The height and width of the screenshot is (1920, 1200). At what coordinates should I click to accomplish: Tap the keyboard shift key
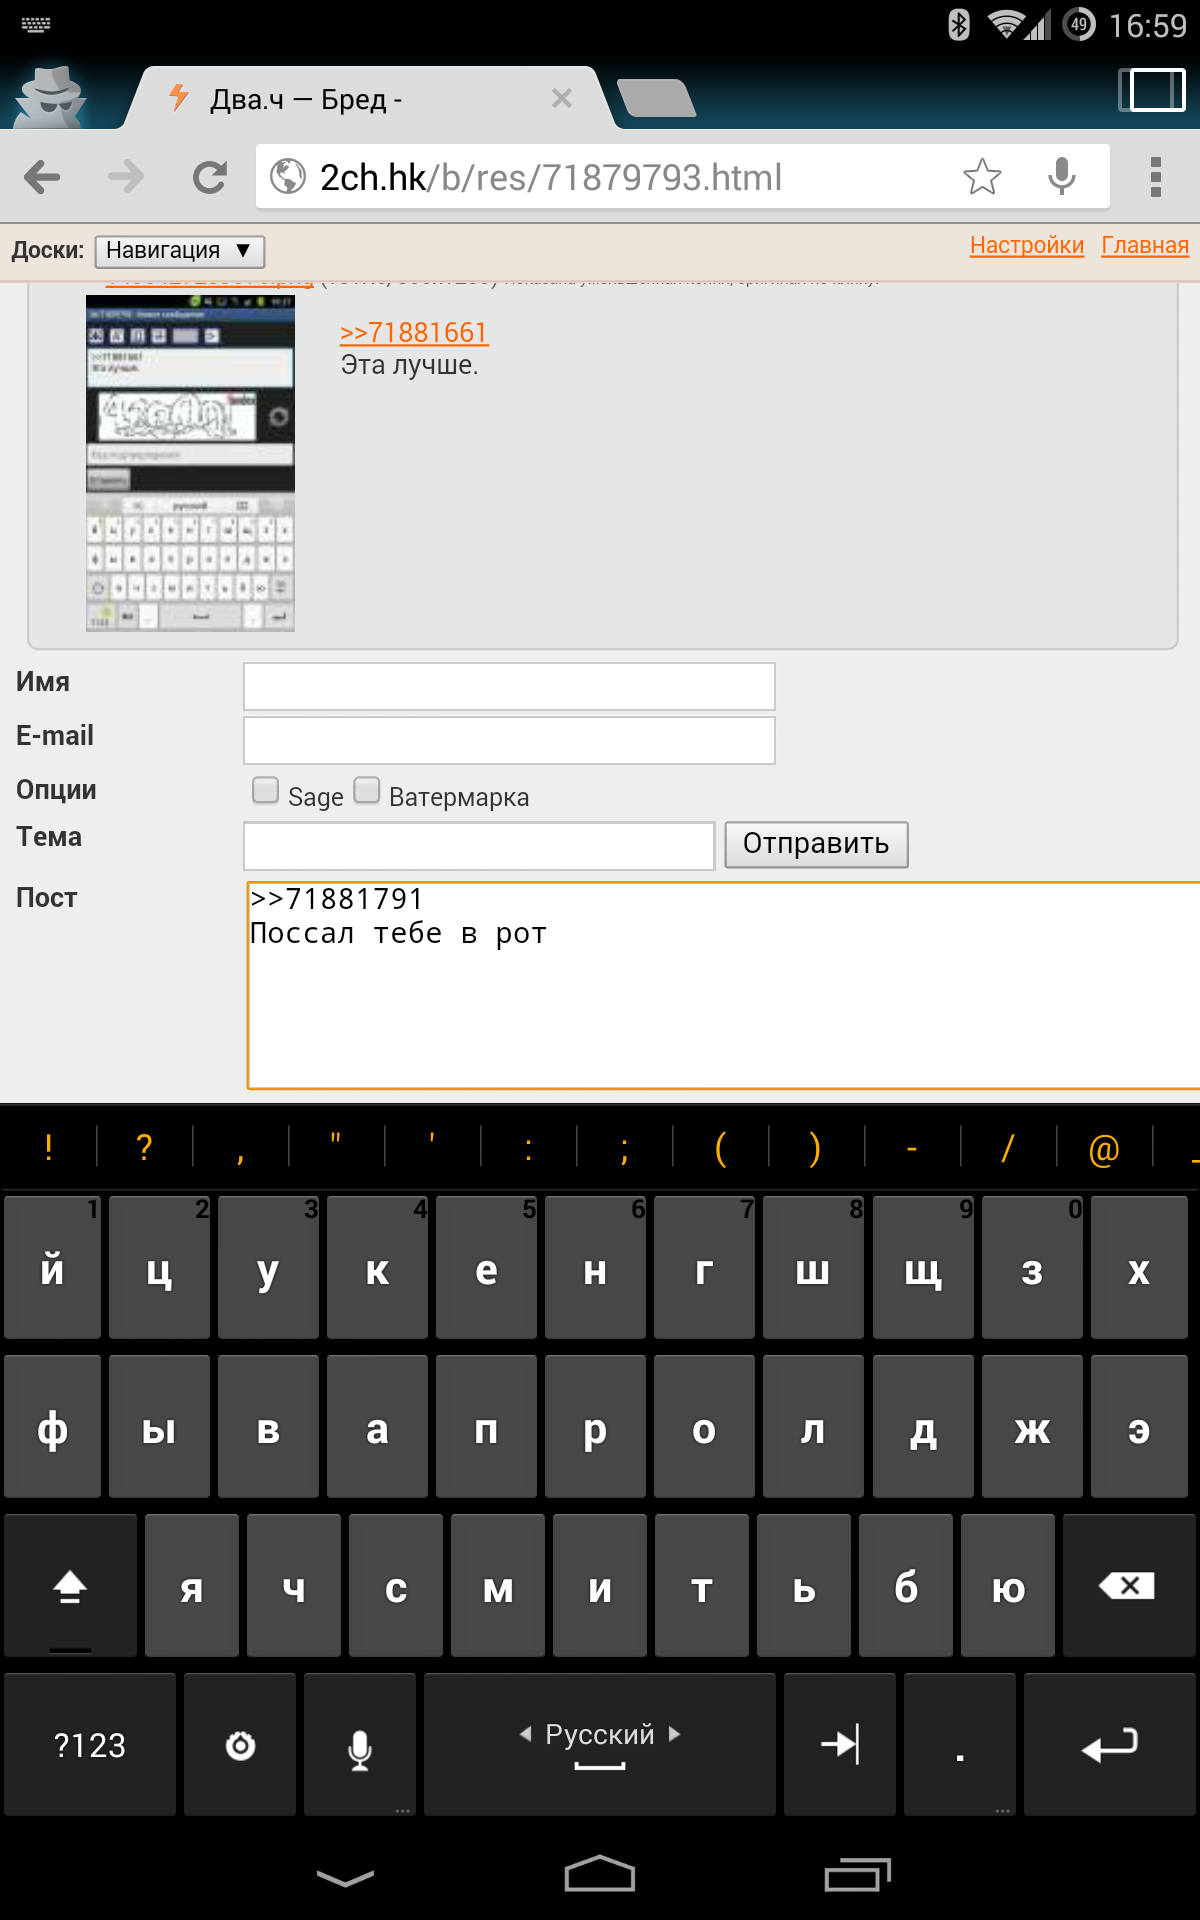click(70, 1586)
